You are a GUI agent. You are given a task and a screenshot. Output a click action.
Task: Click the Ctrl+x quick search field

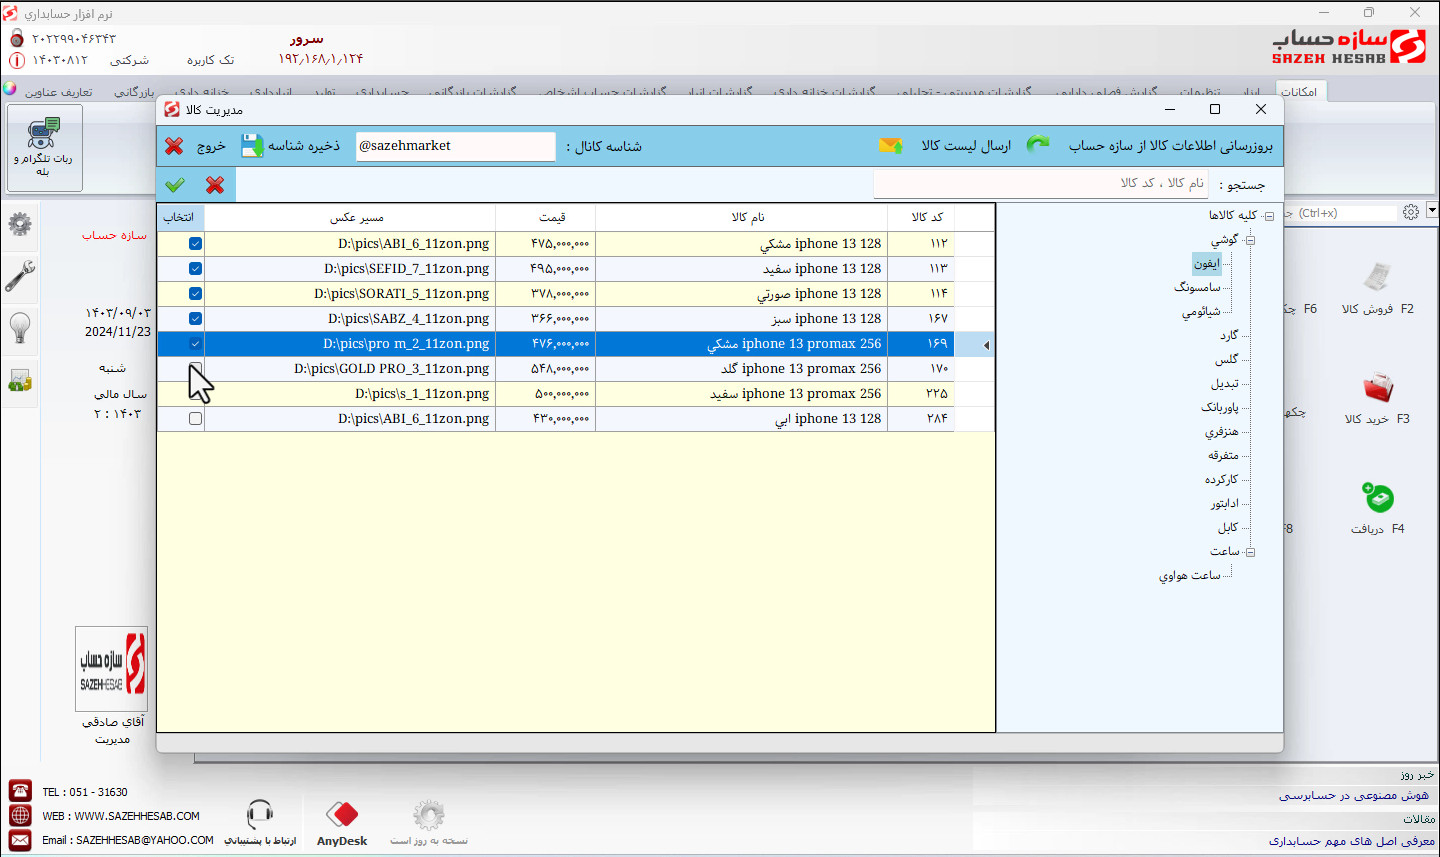[x=1339, y=213]
